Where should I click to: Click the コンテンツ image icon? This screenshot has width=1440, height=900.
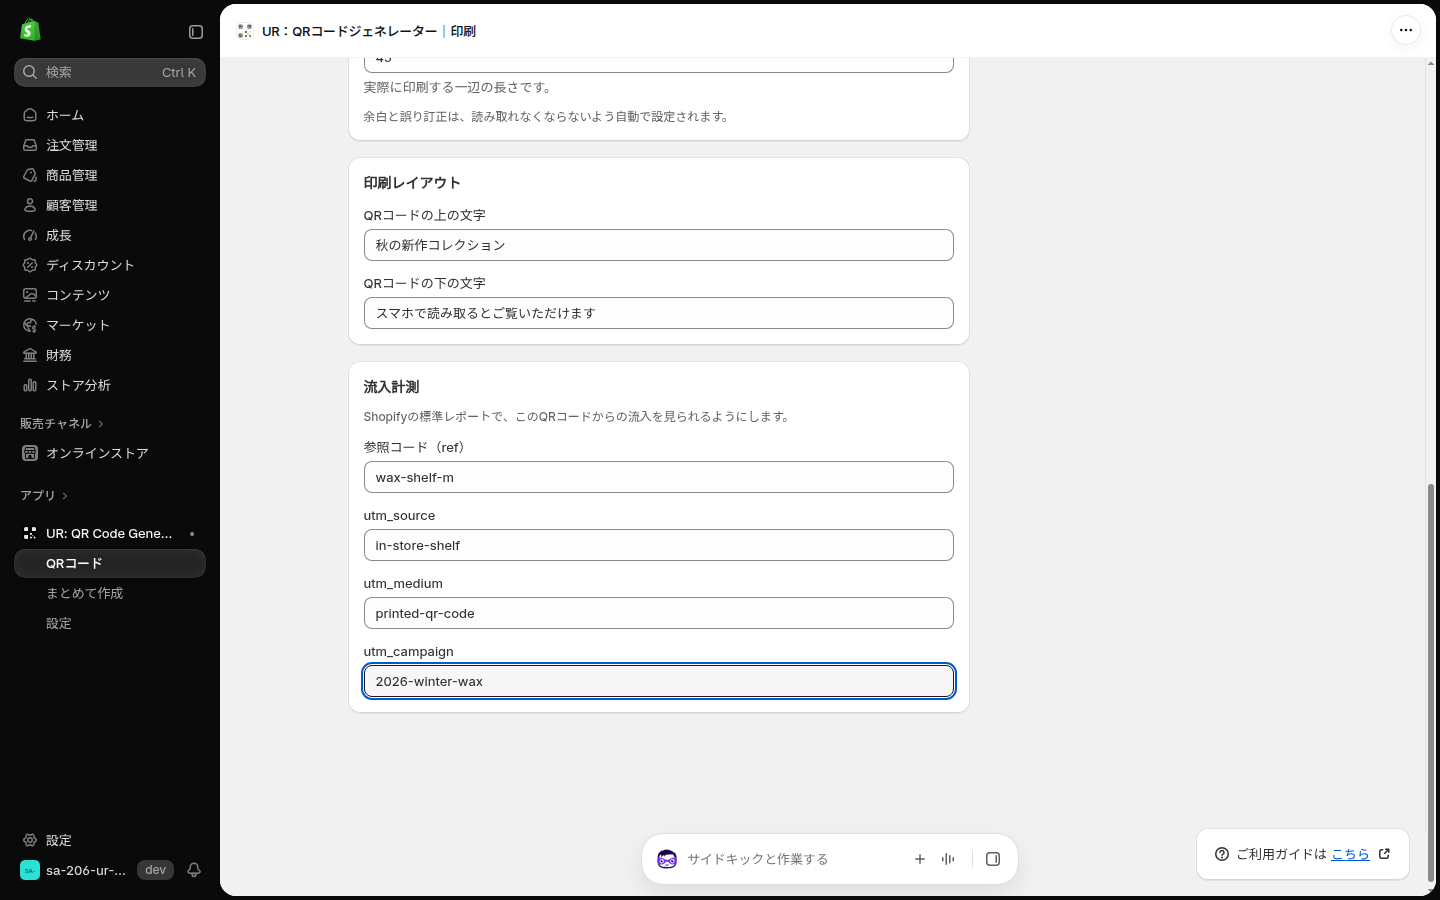point(30,295)
